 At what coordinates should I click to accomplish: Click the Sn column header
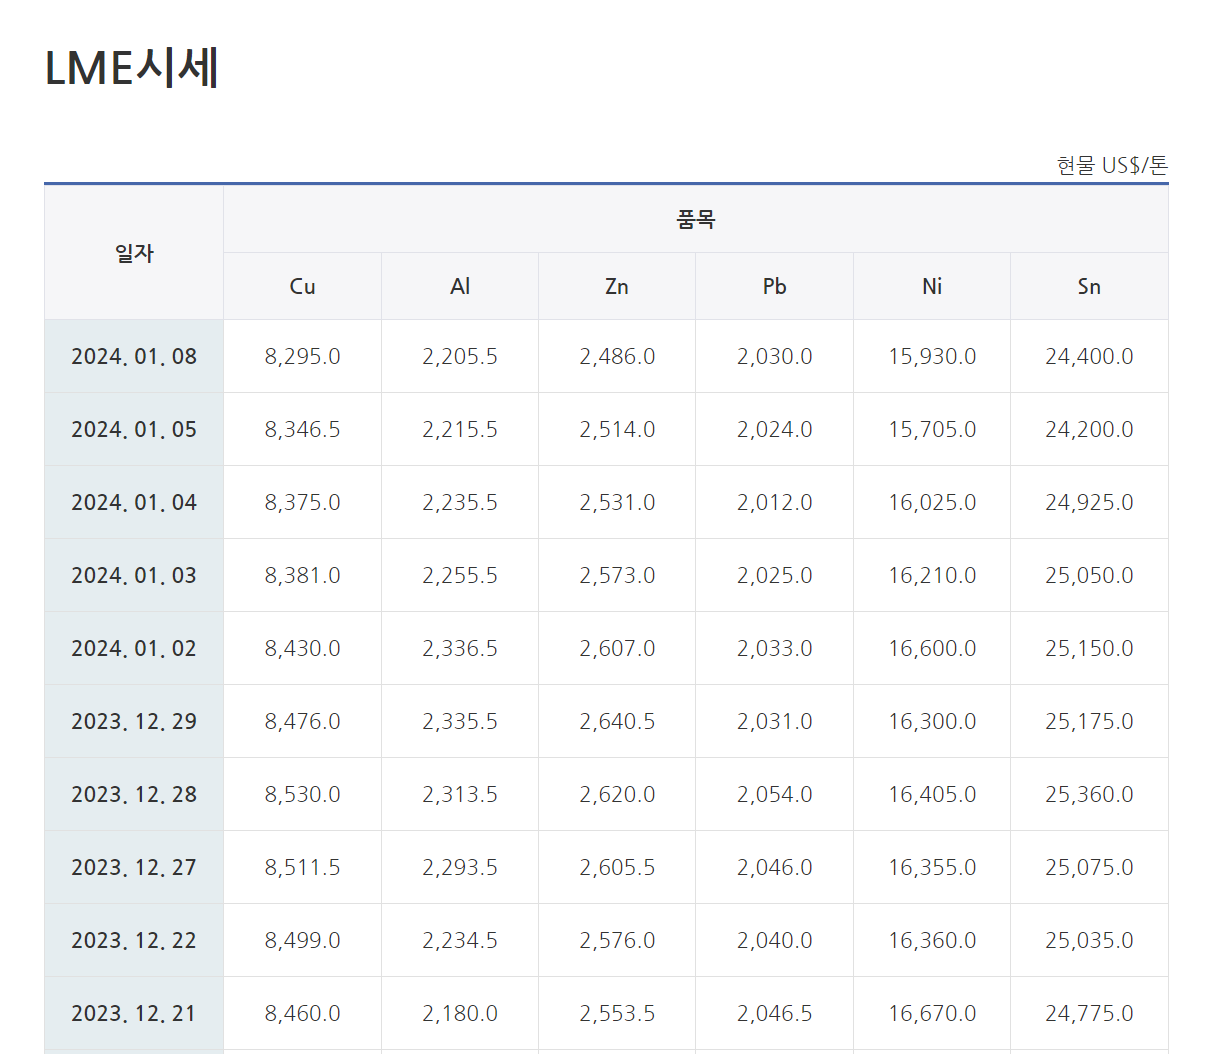1089,286
